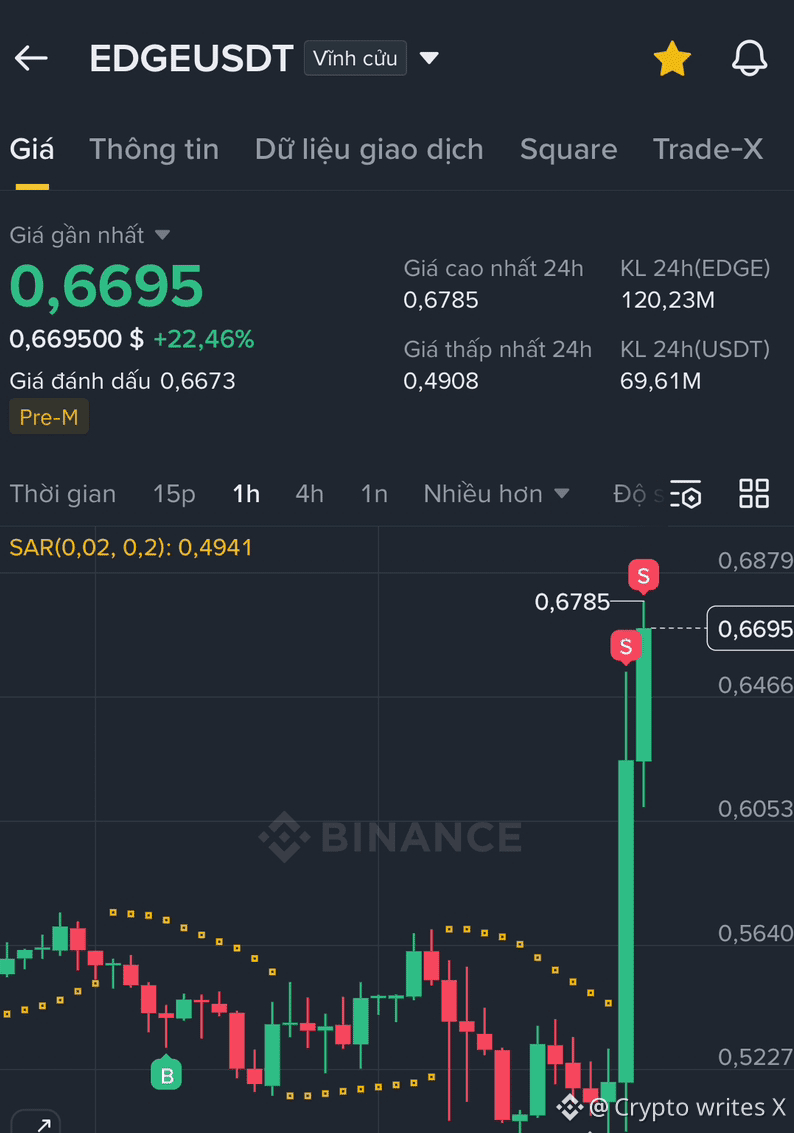Select the 15p timeframe
794x1133 pixels.
click(x=174, y=494)
